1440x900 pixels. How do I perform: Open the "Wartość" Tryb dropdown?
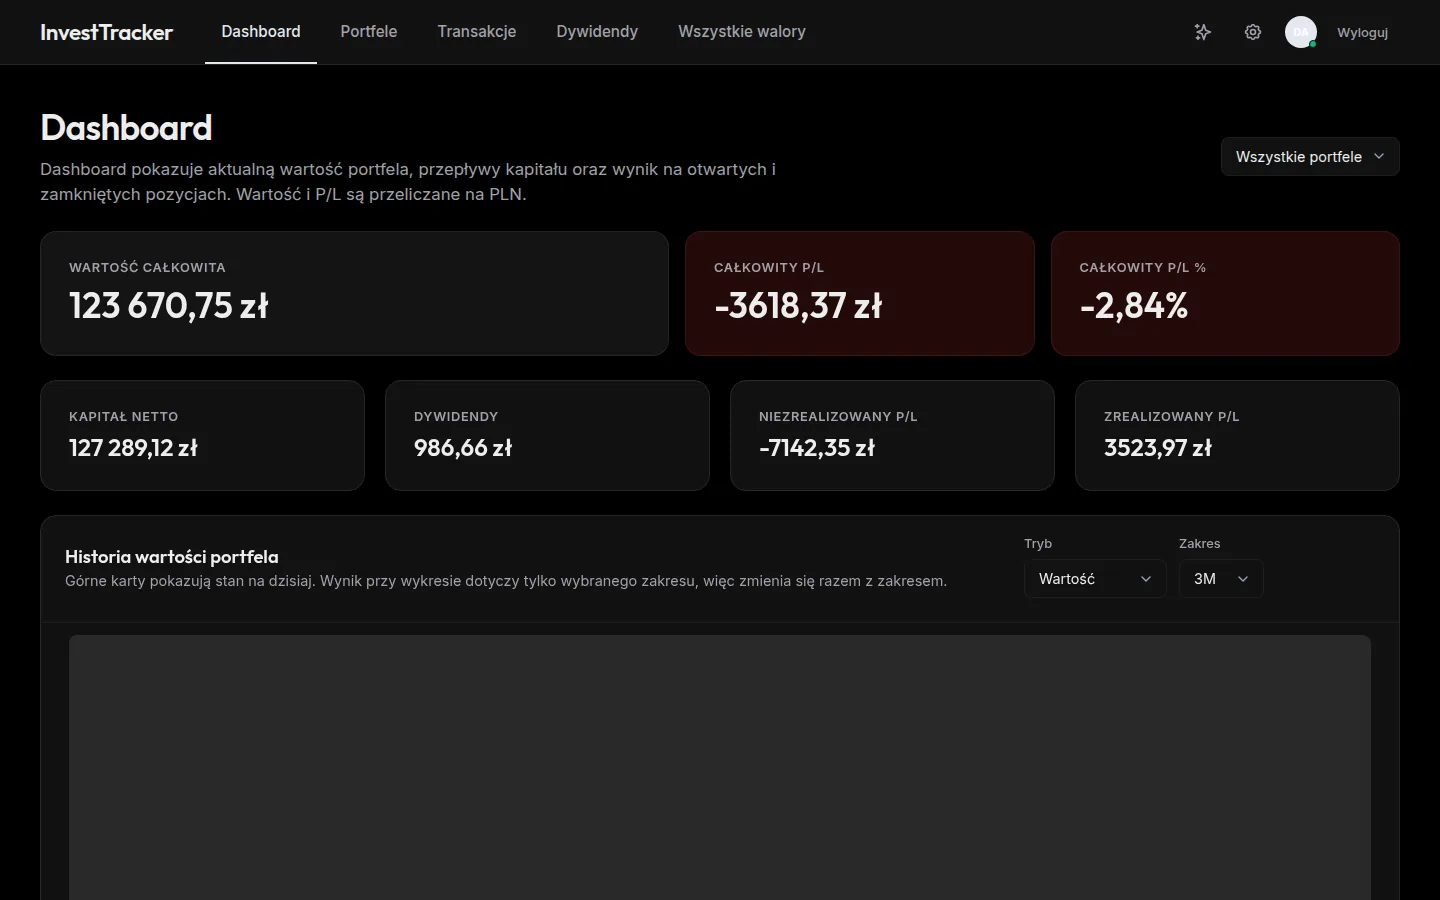tap(1095, 579)
